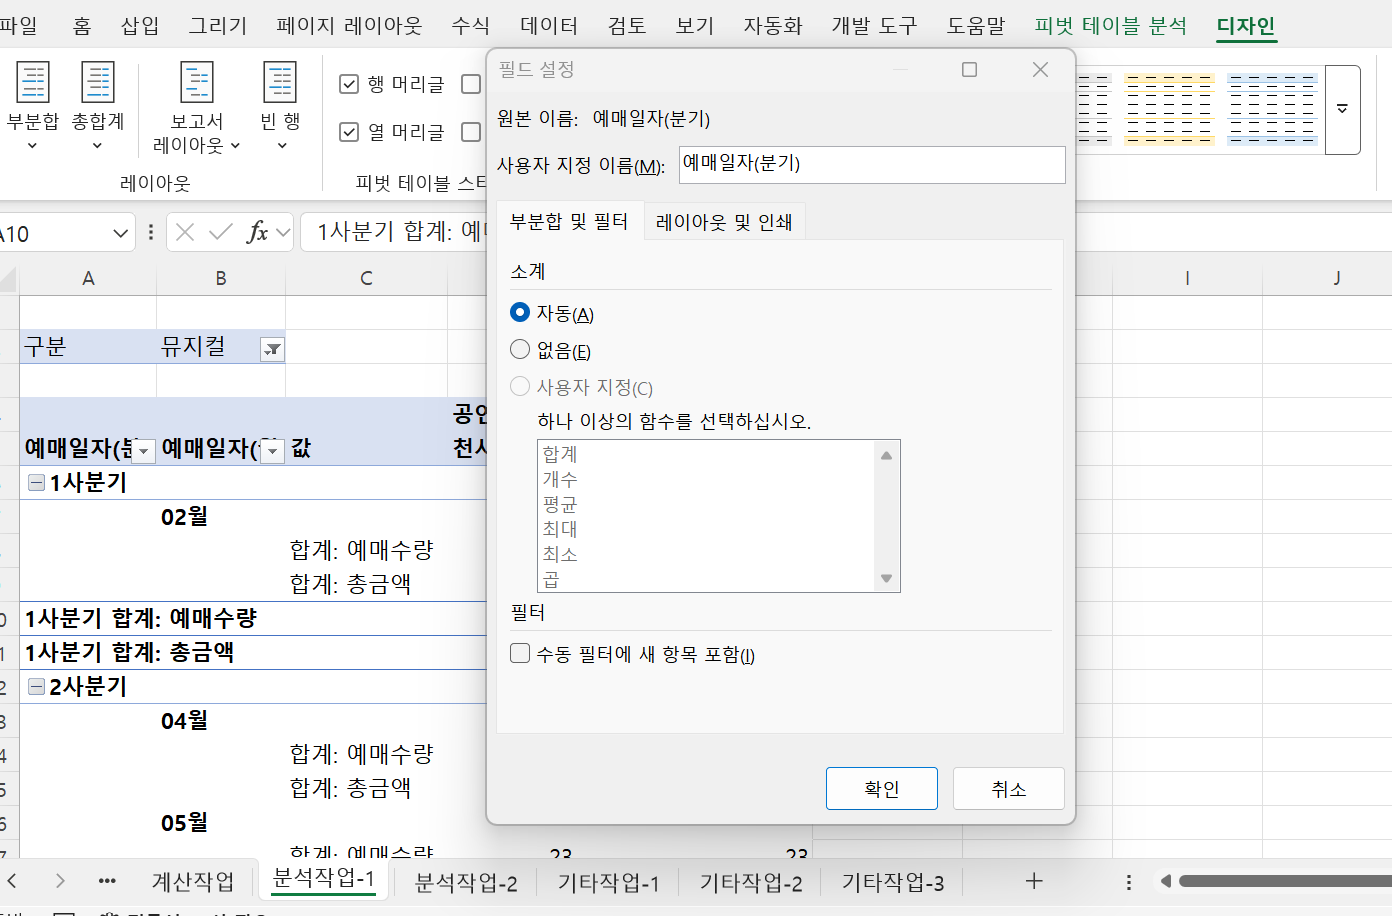Open the 보고서 레이아웃 report layout icon
Screen dimensions: 1392x916
click(196, 84)
